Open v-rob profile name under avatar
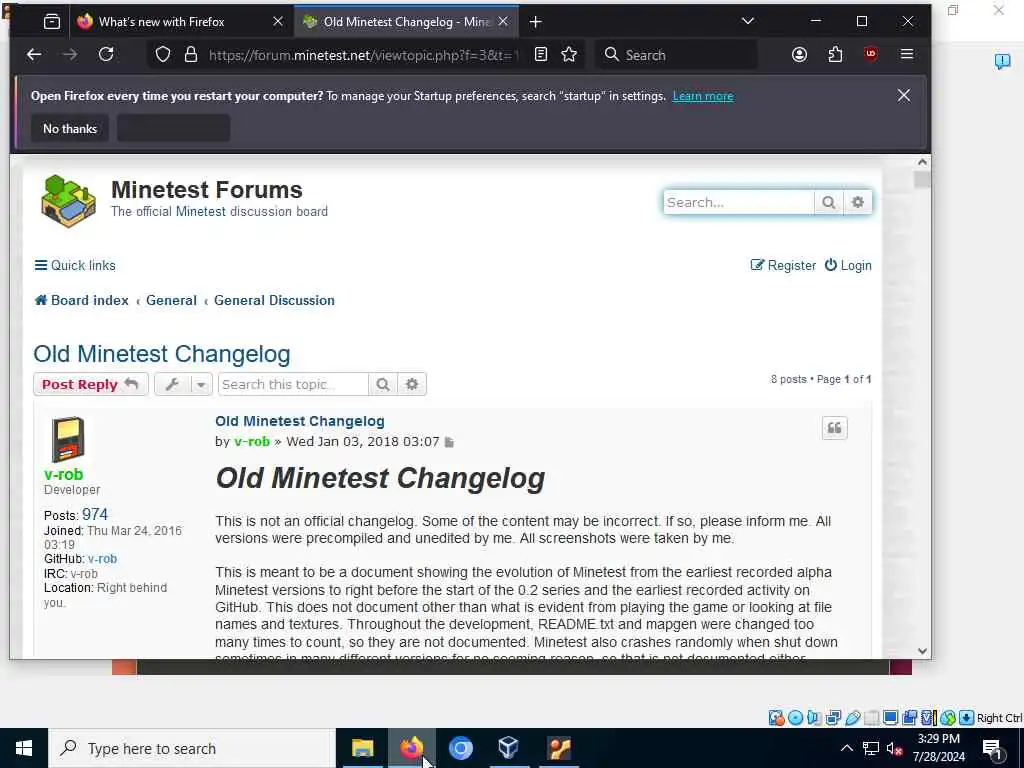The image size is (1024, 768). tap(63, 474)
